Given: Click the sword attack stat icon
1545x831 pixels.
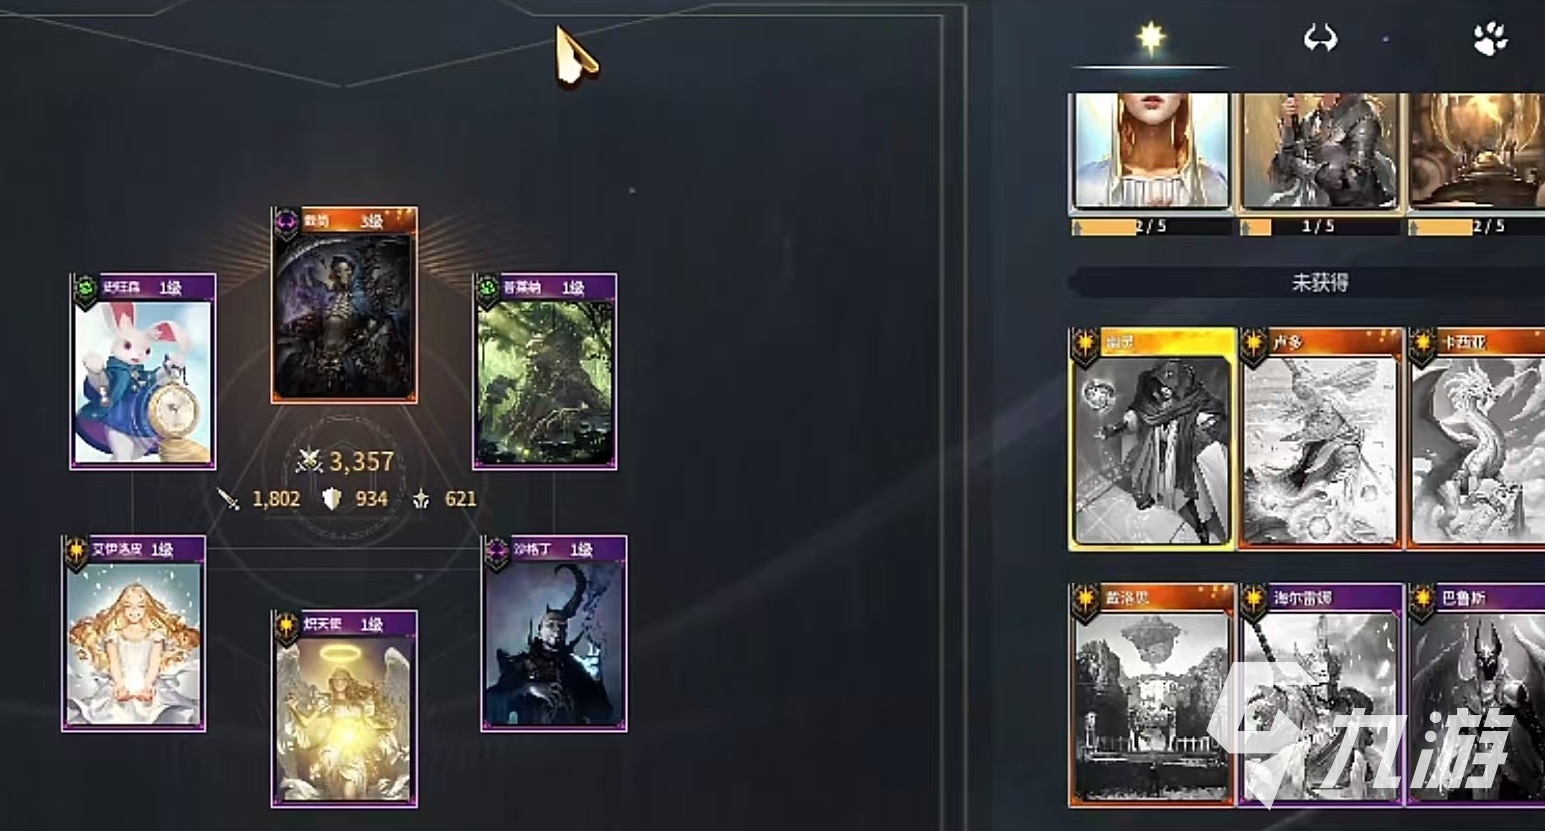Looking at the screenshot, I should [x=229, y=498].
